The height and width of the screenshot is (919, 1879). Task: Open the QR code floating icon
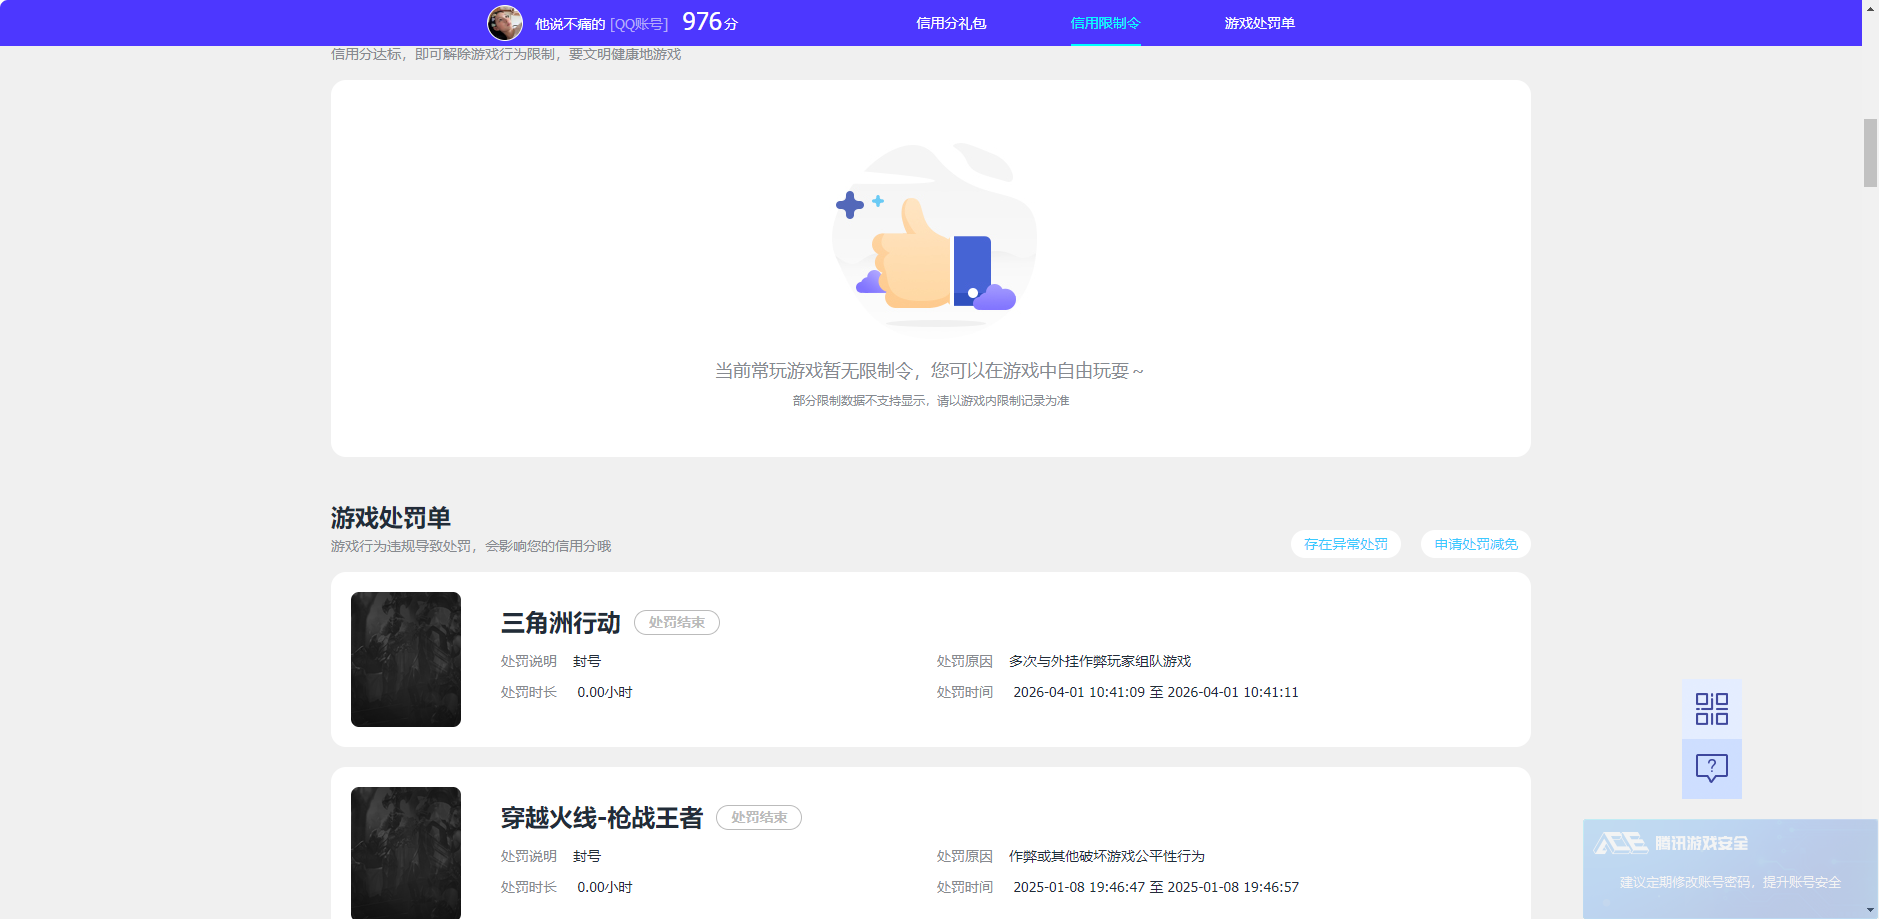pos(1711,709)
